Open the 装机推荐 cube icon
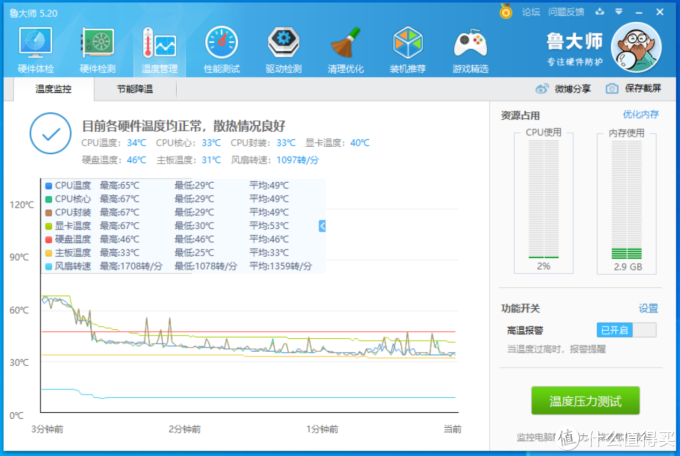Image resolution: width=680 pixels, height=456 pixels. point(408,43)
